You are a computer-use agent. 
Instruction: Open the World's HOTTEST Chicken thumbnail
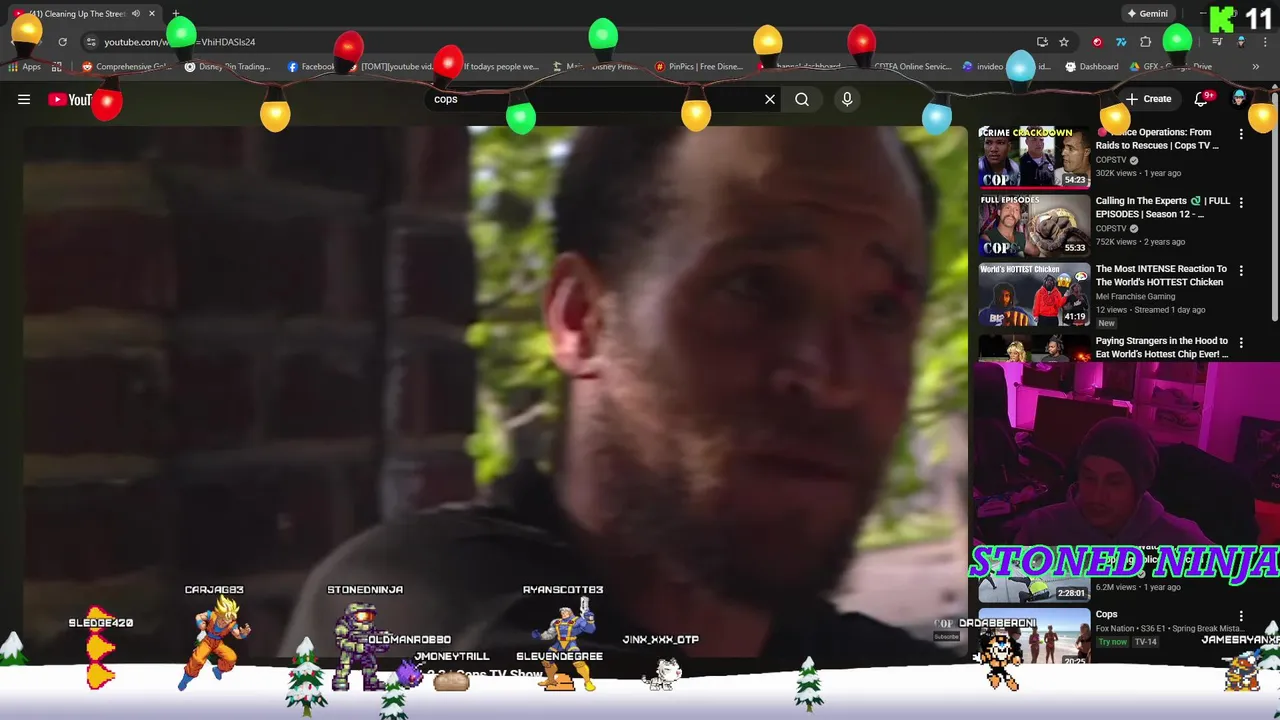click(x=1034, y=295)
